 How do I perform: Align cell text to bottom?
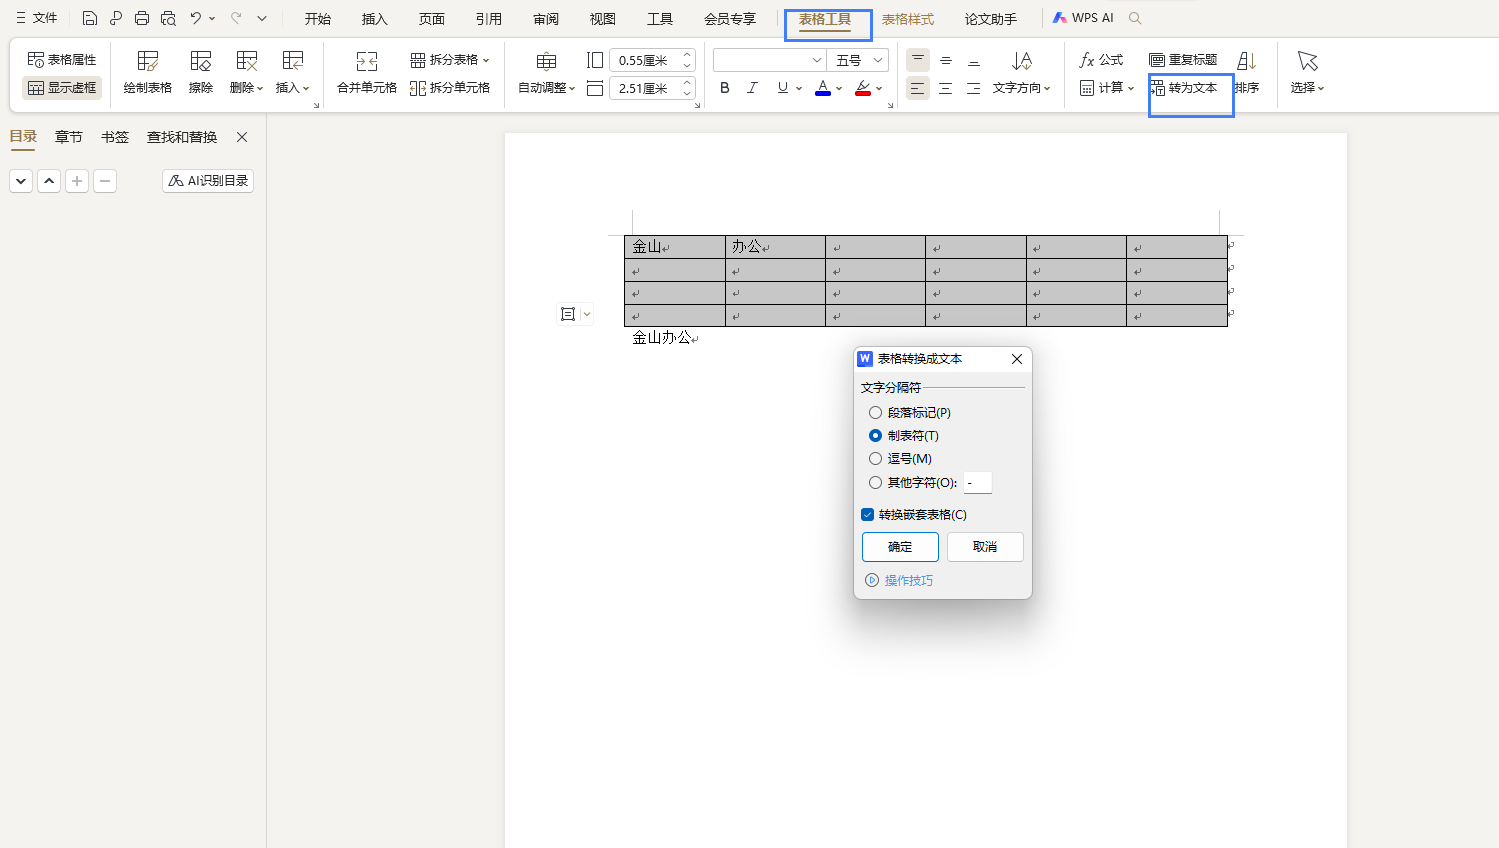(x=974, y=60)
